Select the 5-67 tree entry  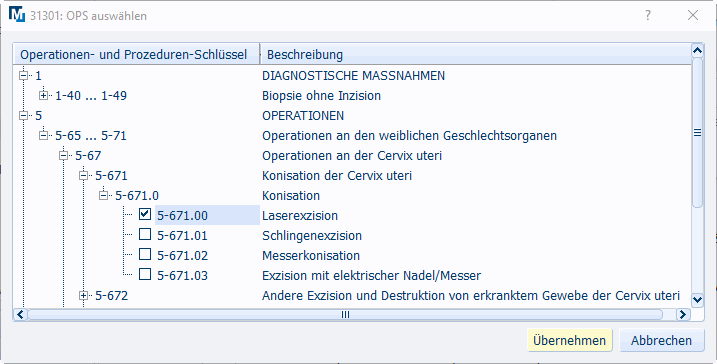88,155
